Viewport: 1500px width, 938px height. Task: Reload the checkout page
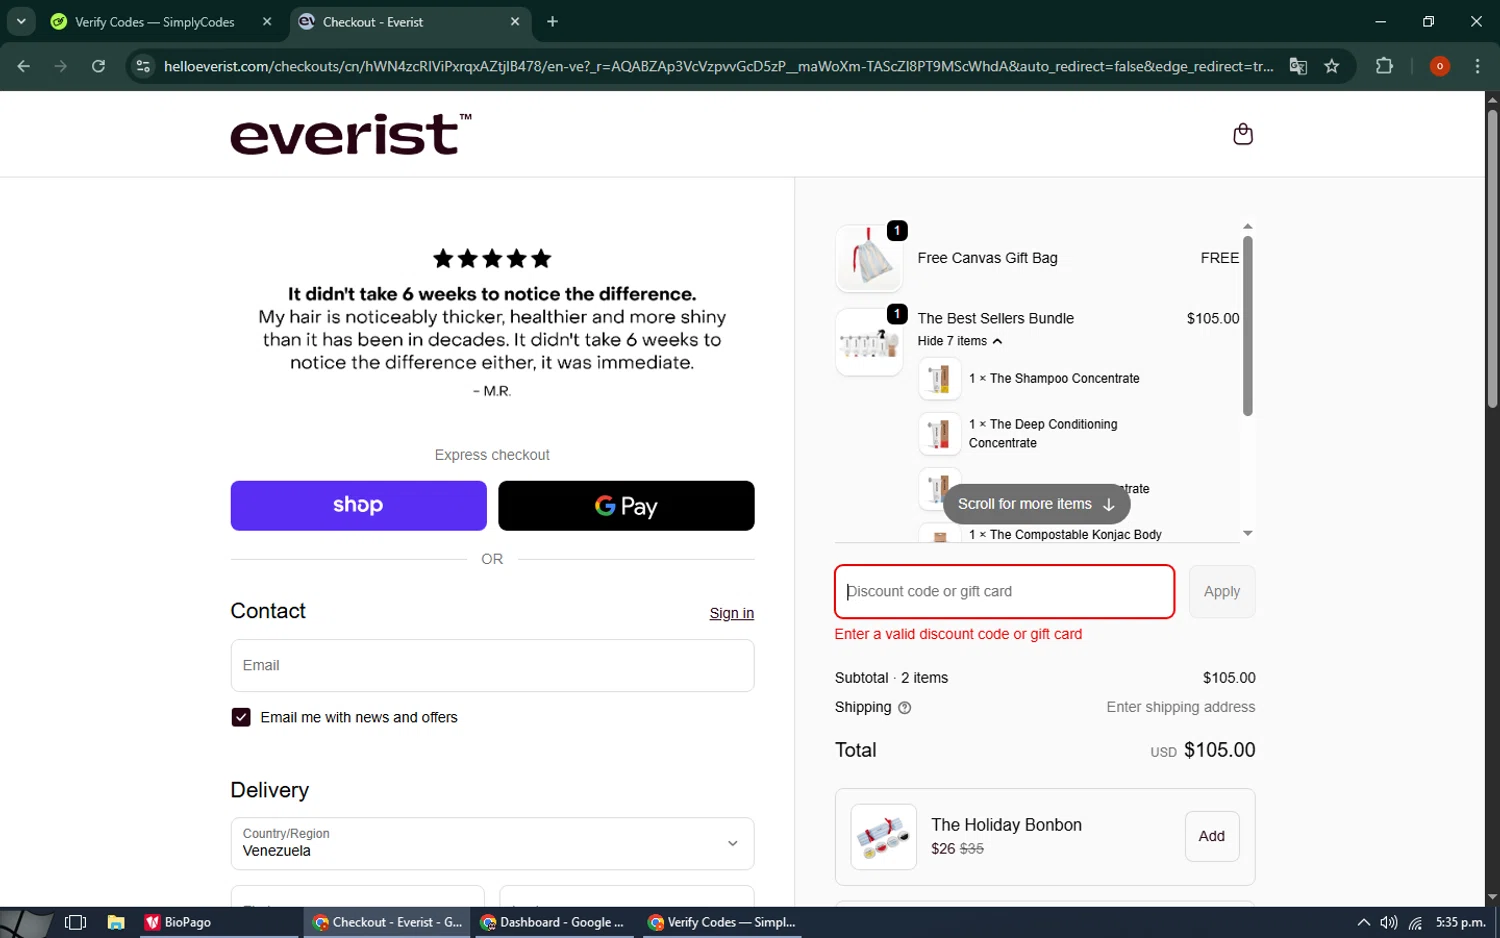coord(98,66)
